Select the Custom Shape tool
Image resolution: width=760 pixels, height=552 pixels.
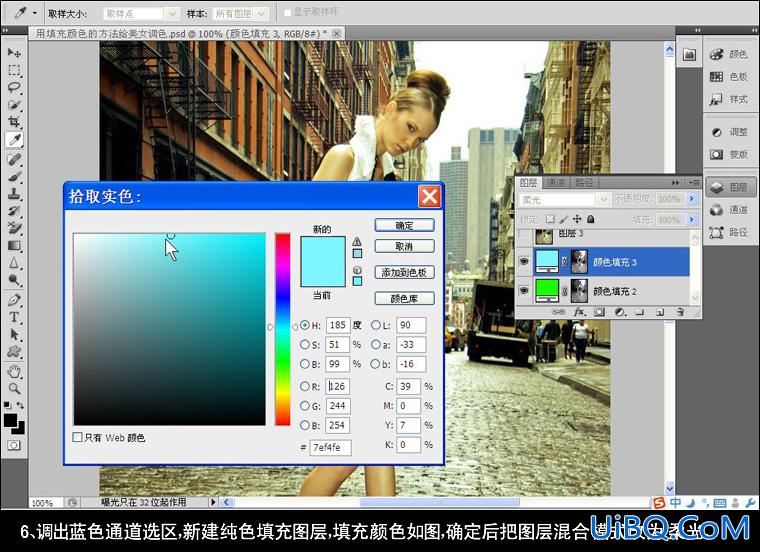(x=14, y=352)
